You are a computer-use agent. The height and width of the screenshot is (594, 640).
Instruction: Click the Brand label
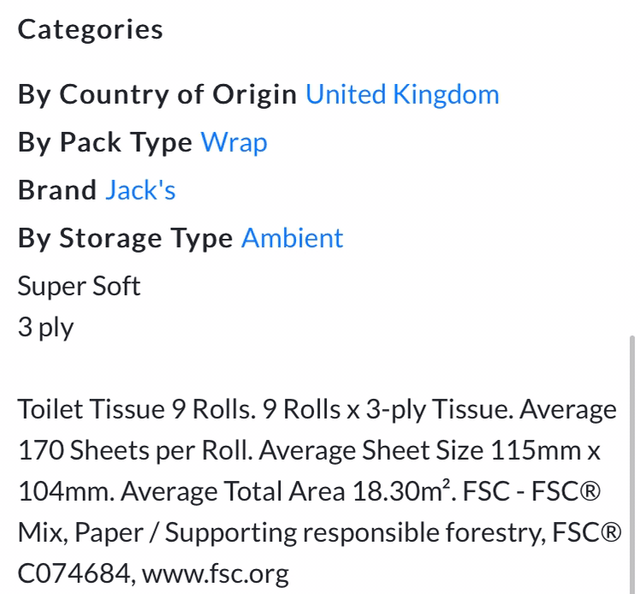point(57,191)
